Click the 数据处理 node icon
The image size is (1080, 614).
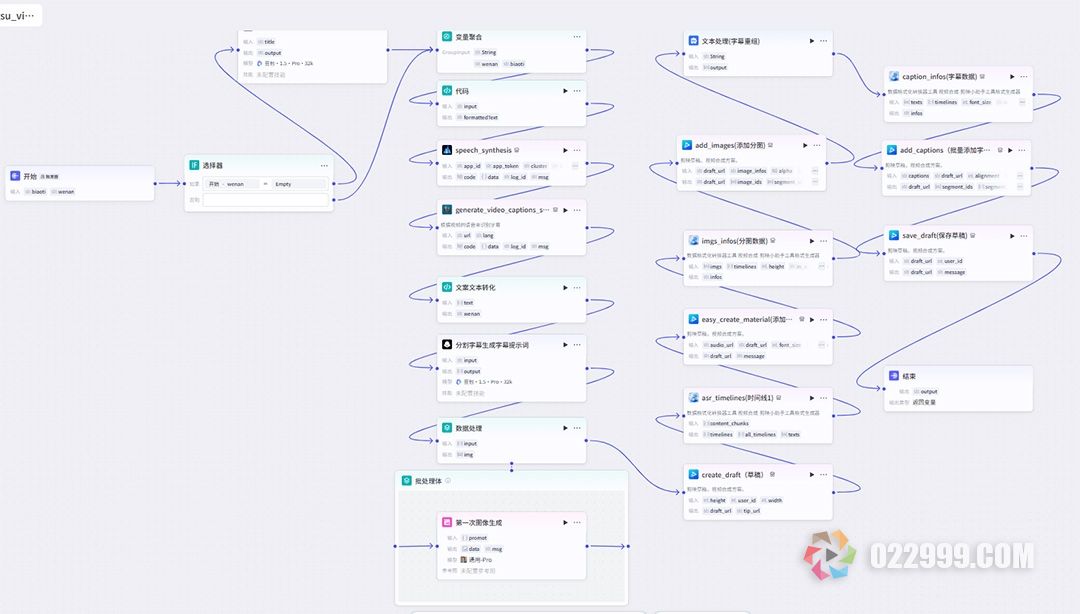pyautogui.click(x=447, y=428)
